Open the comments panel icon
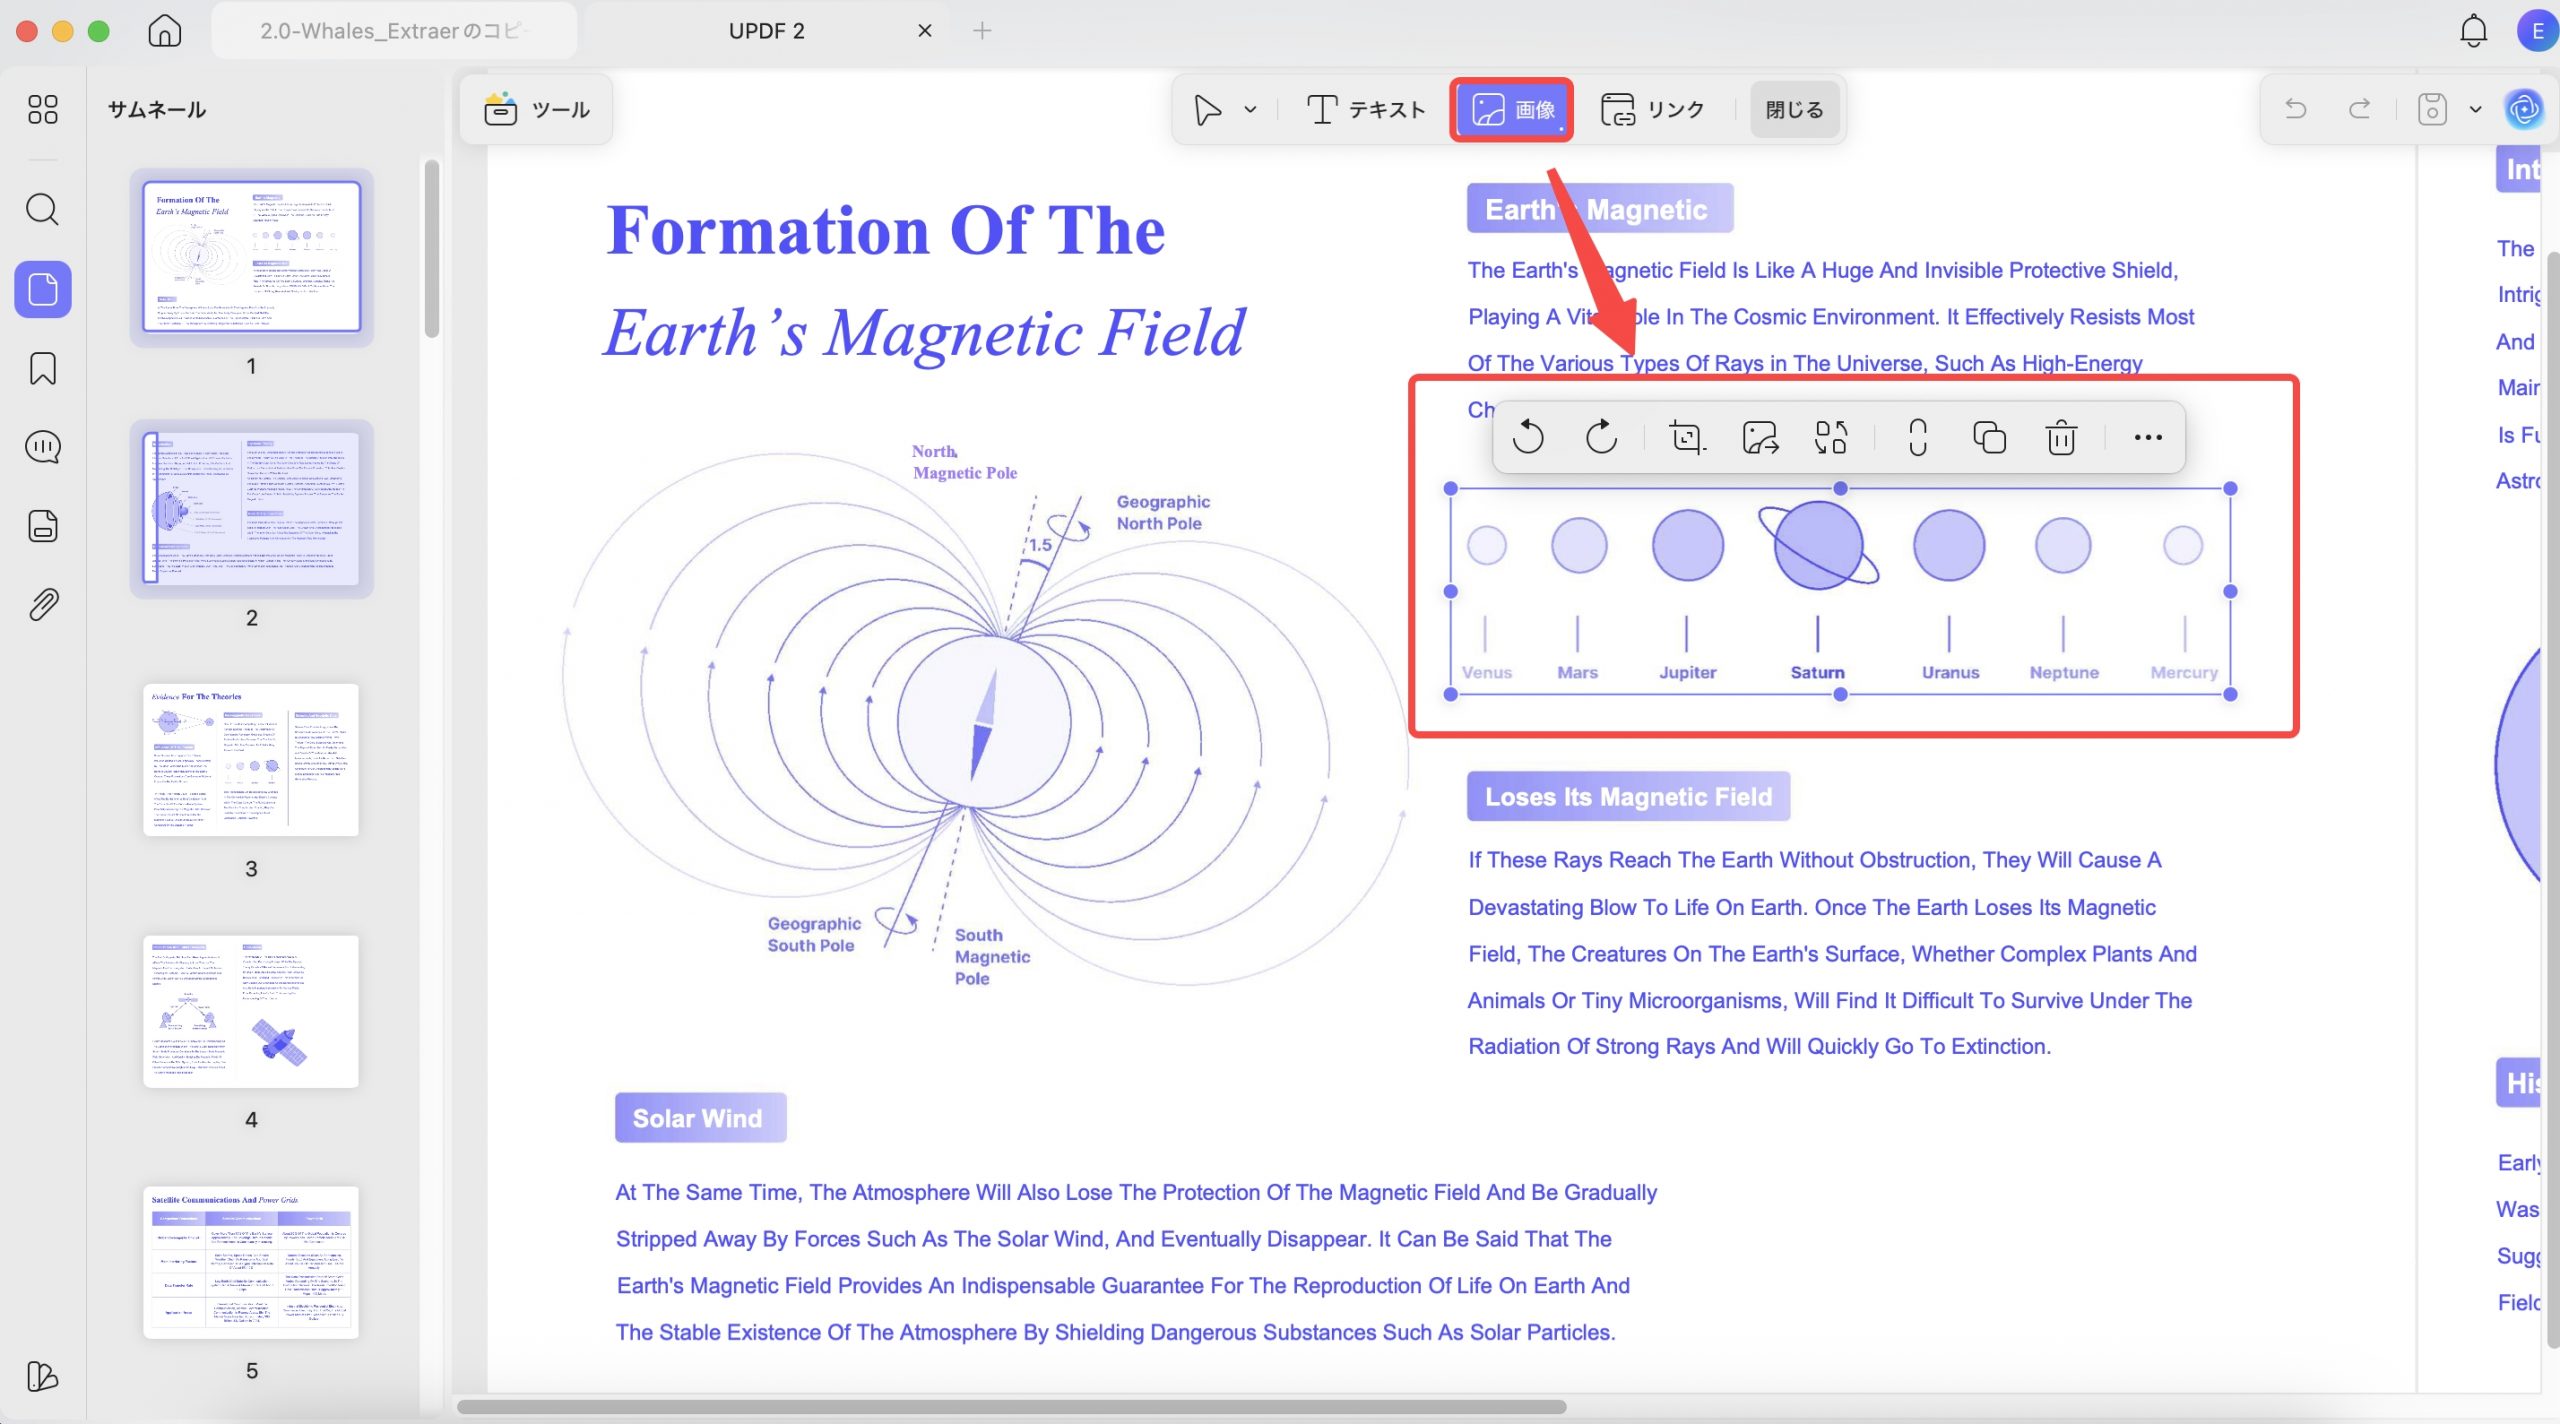 tap(42, 447)
